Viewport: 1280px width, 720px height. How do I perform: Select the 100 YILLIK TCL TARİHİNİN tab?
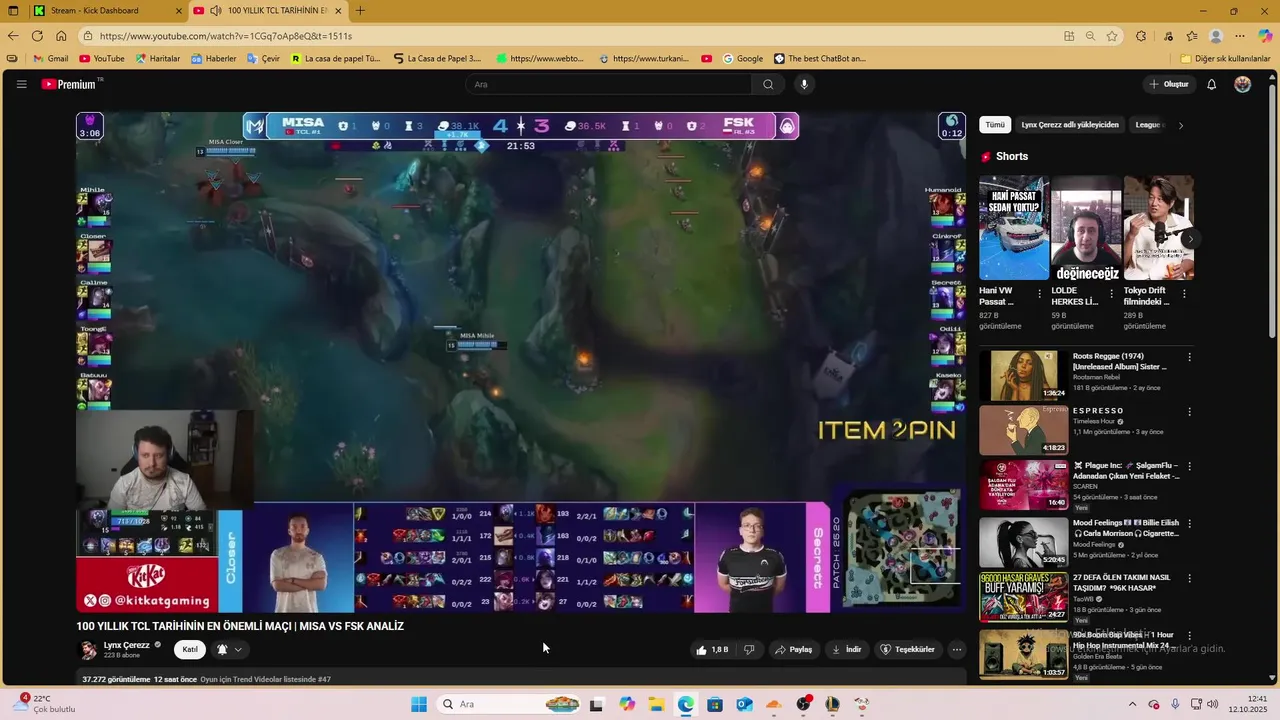click(268, 11)
